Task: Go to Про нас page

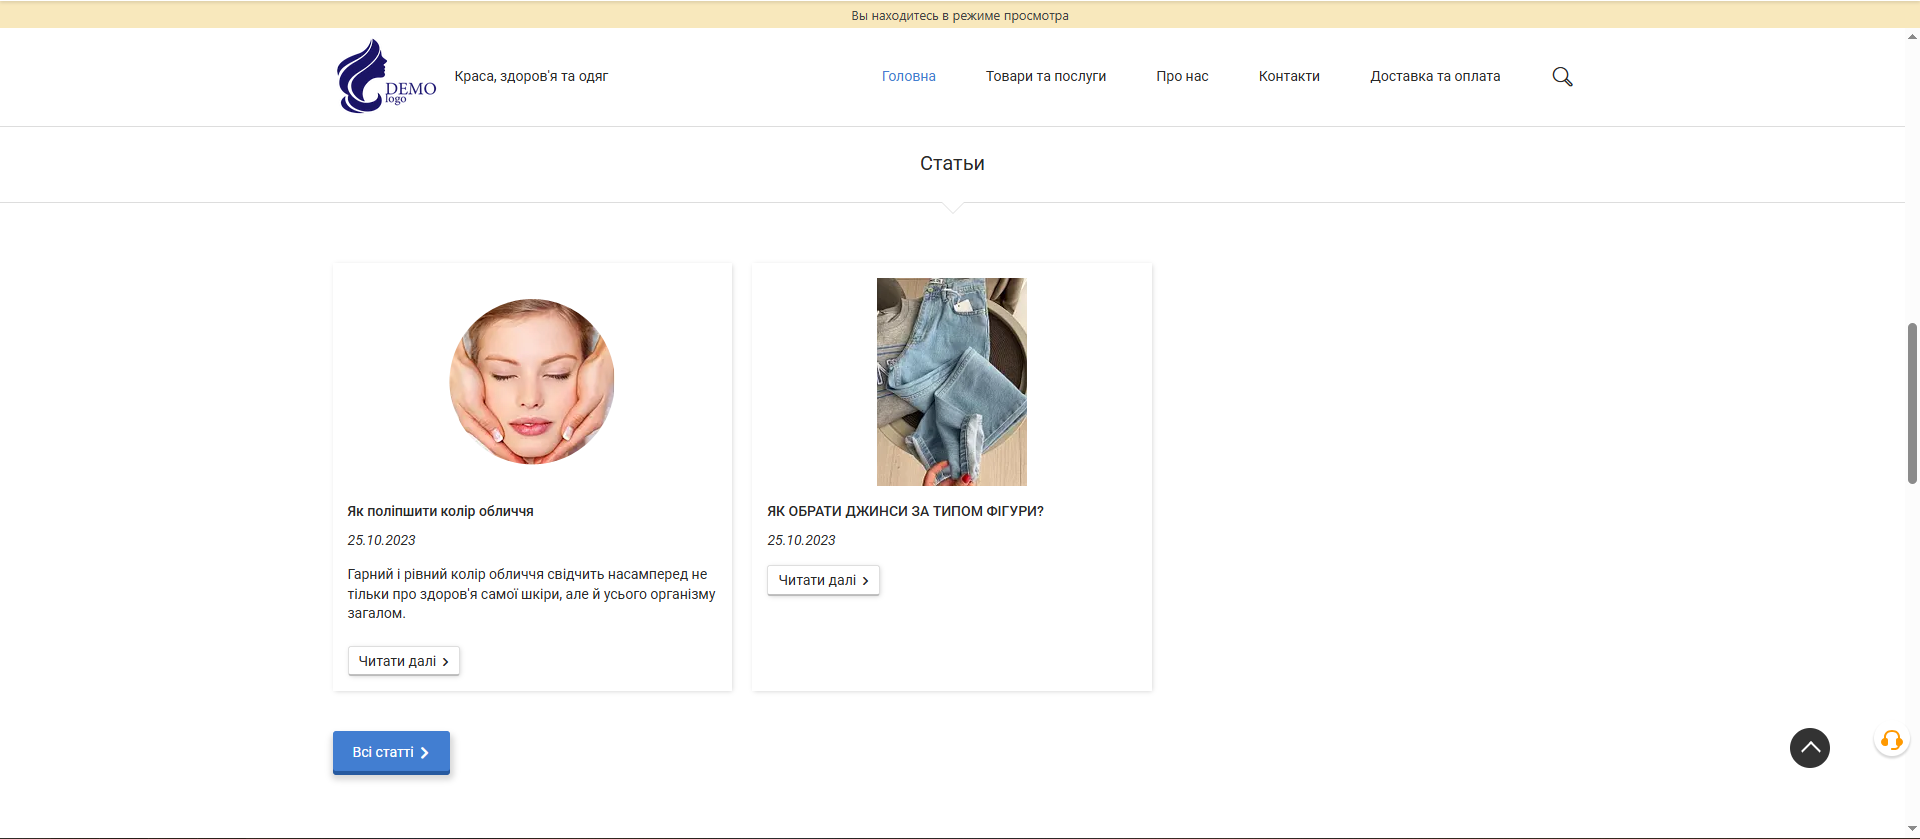Action: 1182,77
